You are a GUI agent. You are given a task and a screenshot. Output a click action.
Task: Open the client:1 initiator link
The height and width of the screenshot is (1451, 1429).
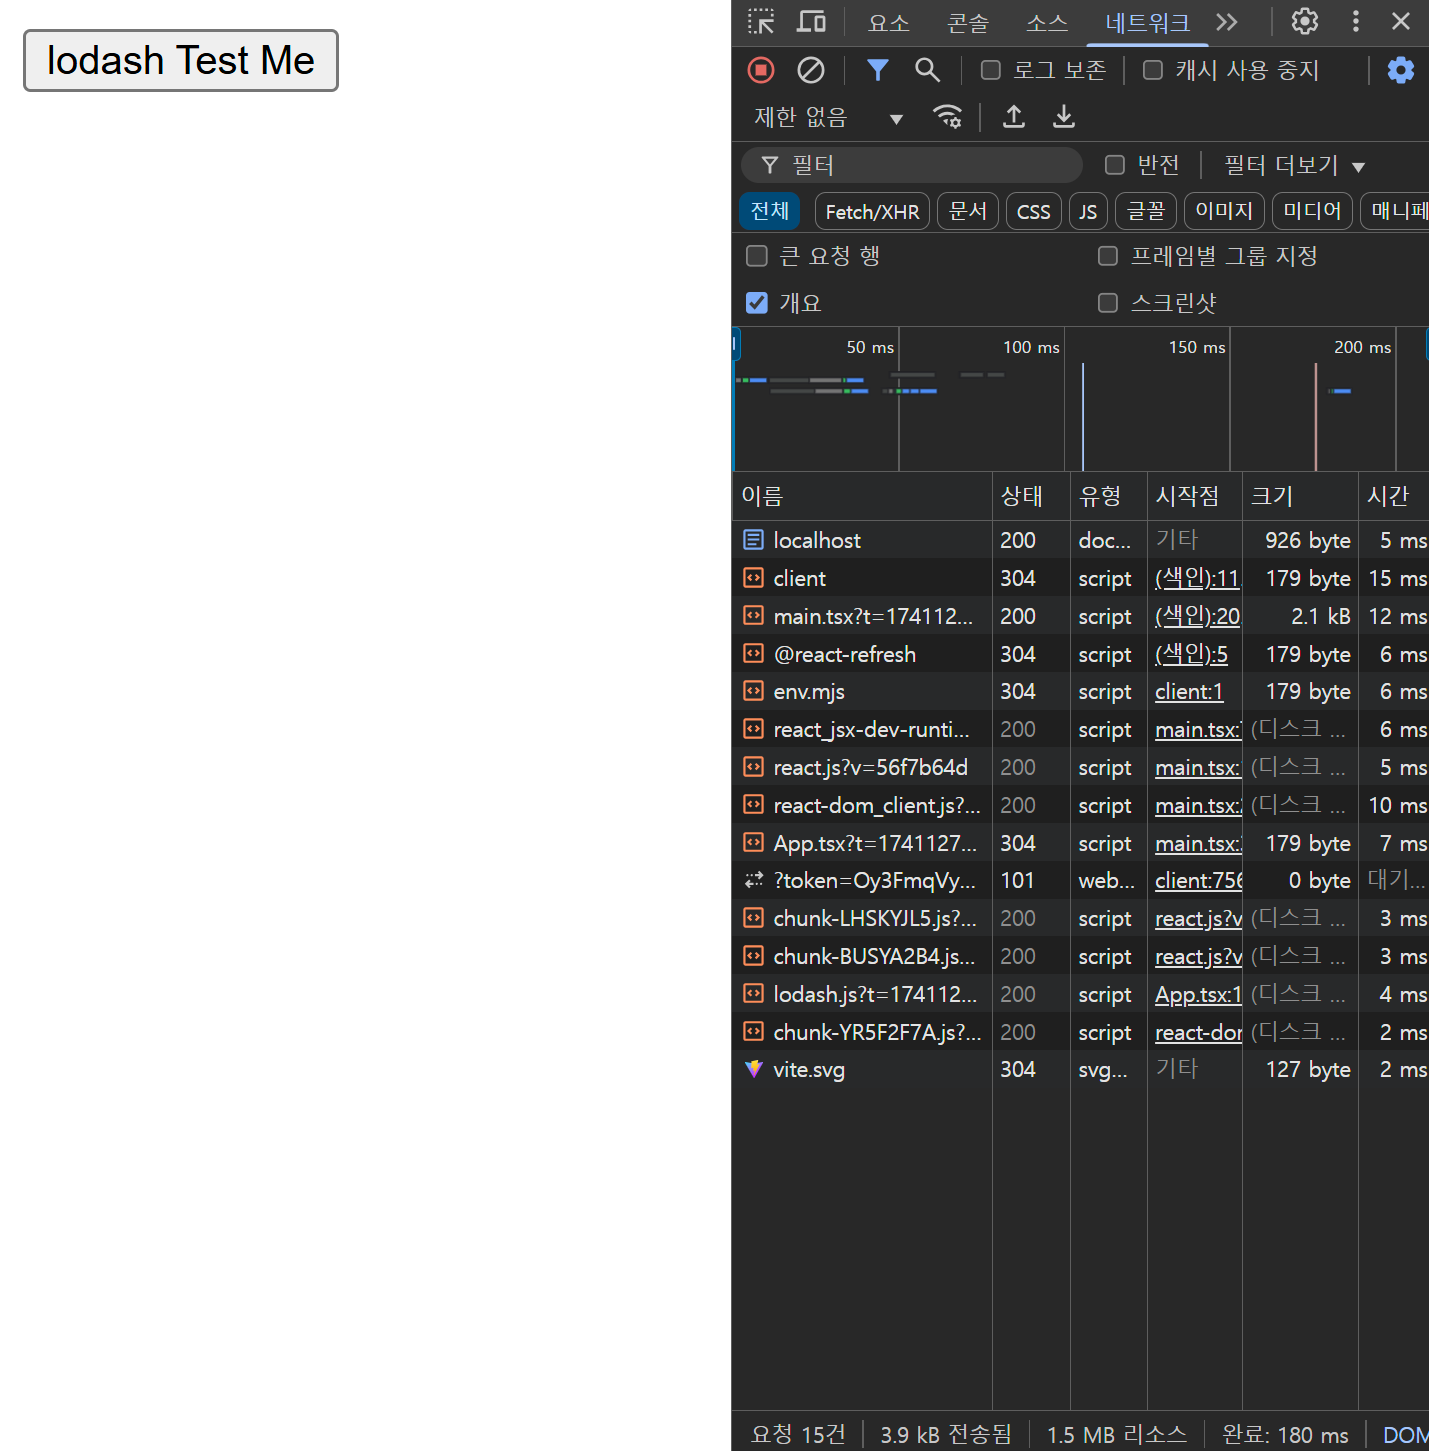coord(1189,692)
